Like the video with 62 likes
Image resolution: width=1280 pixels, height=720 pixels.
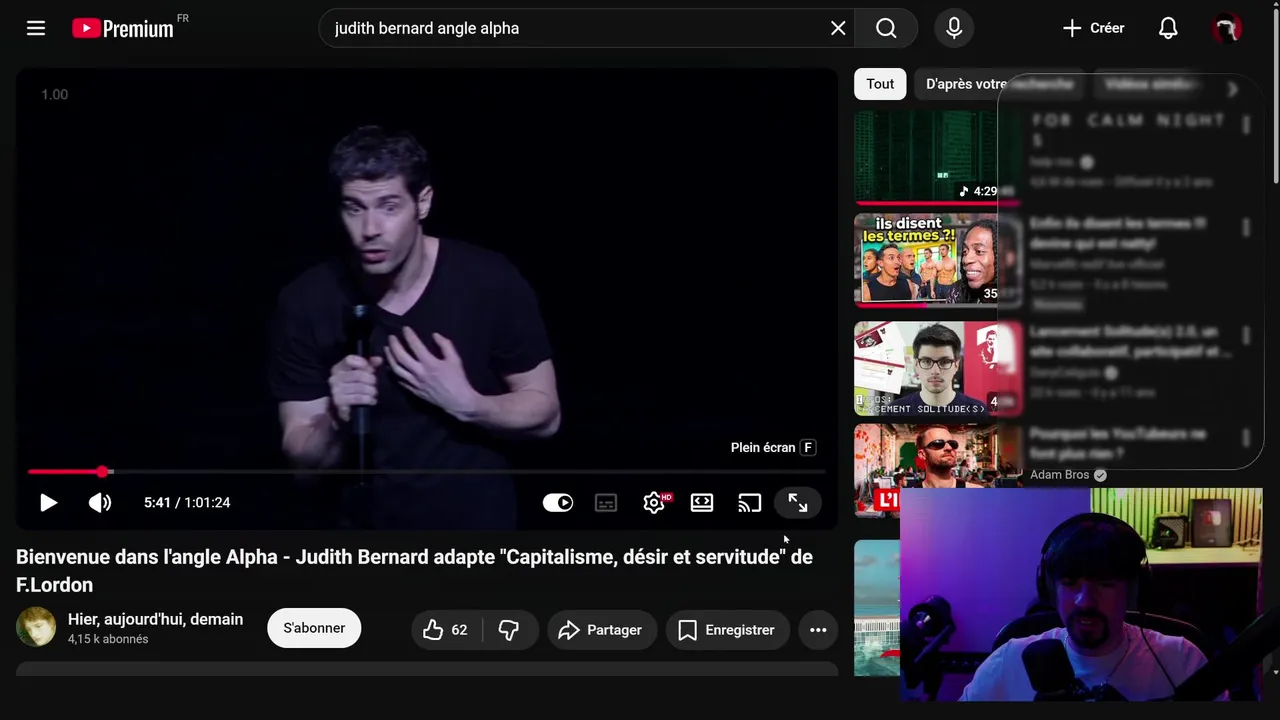coord(446,630)
